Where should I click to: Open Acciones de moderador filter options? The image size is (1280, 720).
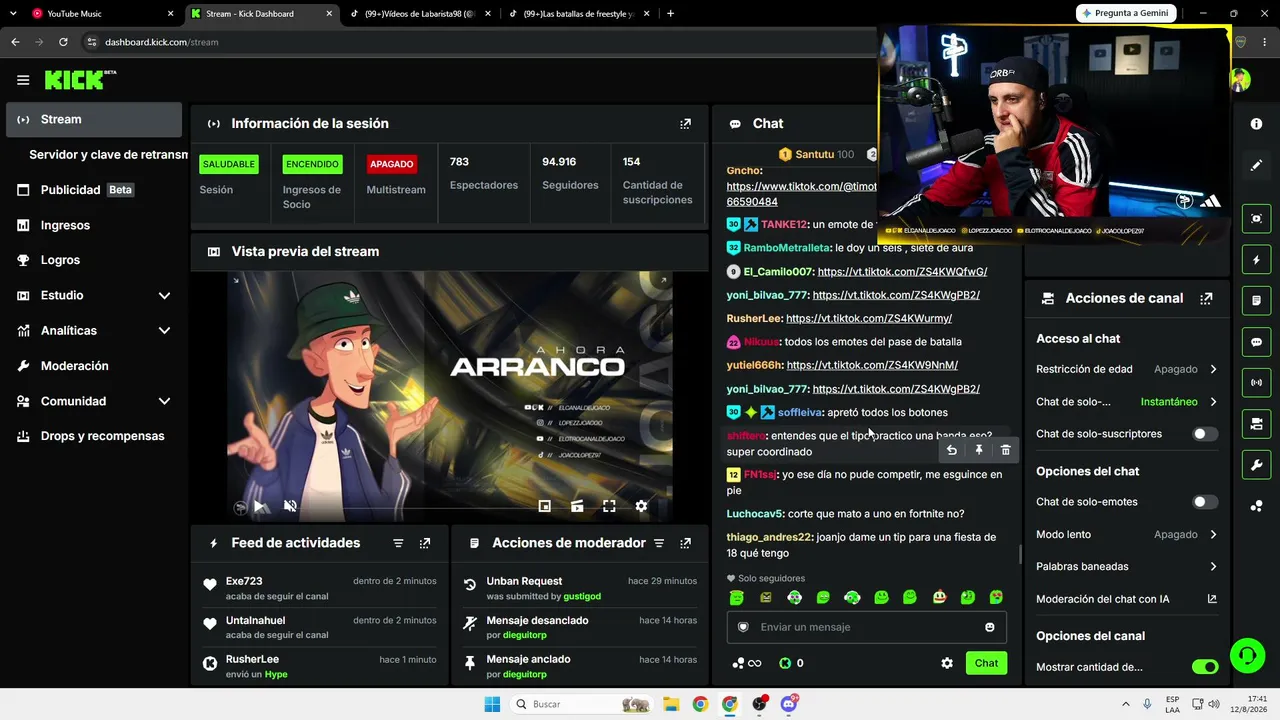coord(659,543)
